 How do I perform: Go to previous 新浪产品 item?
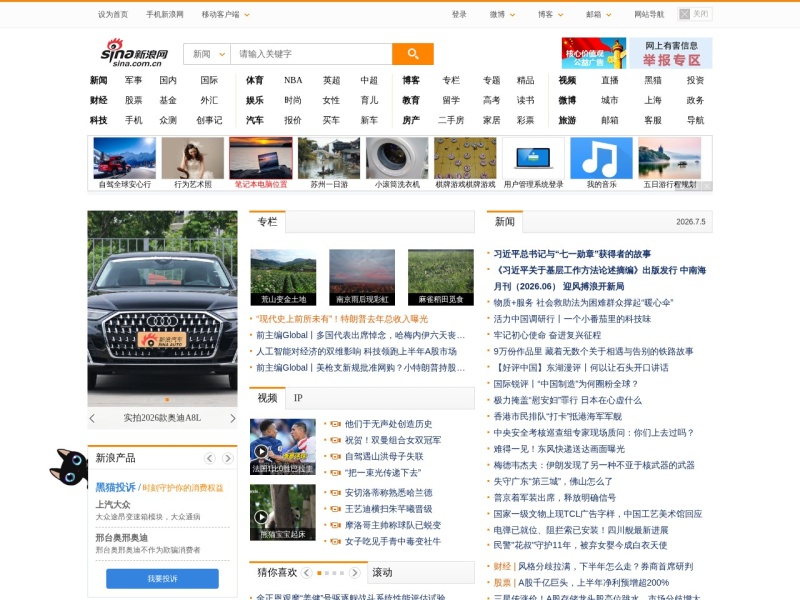coord(210,459)
